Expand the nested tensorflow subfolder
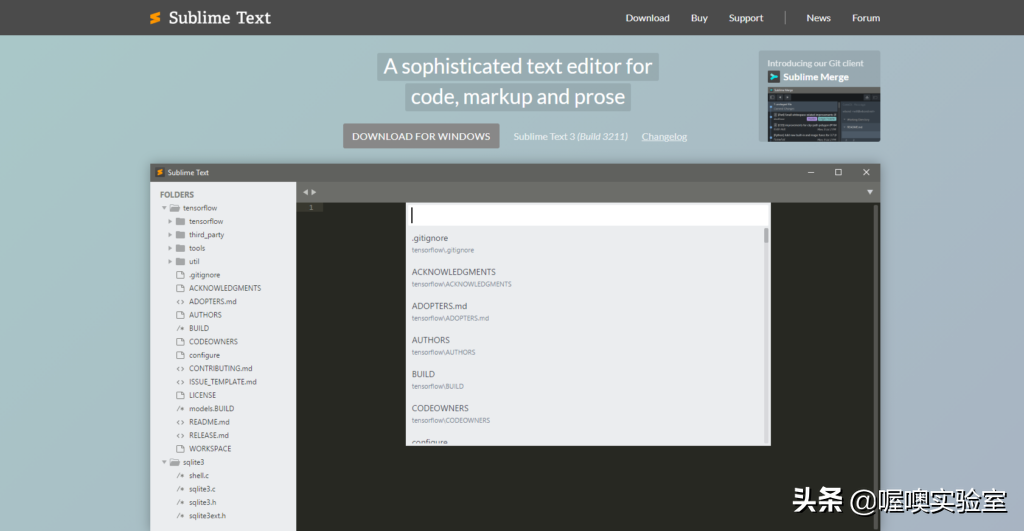Viewport: 1024px width, 531px height. tap(170, 221)
